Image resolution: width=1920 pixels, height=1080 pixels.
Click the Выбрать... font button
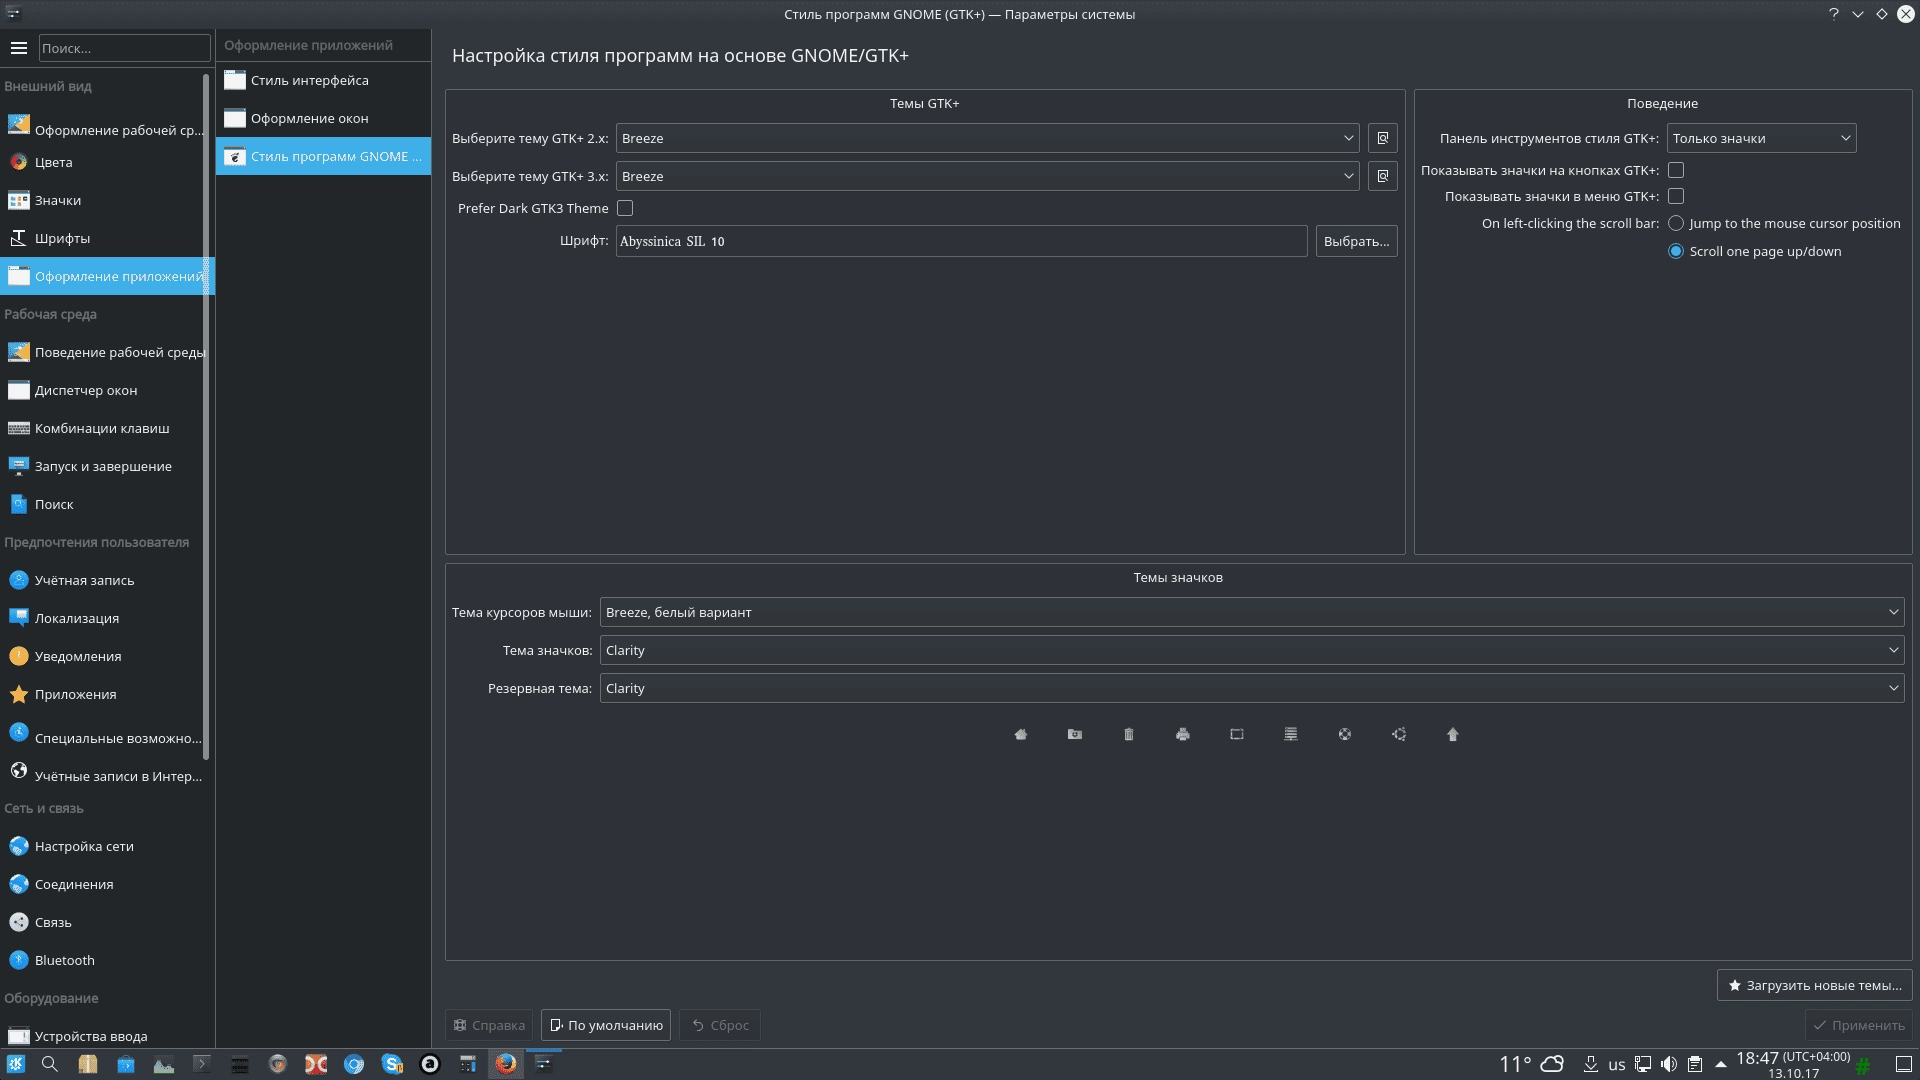coord(1356,241)
